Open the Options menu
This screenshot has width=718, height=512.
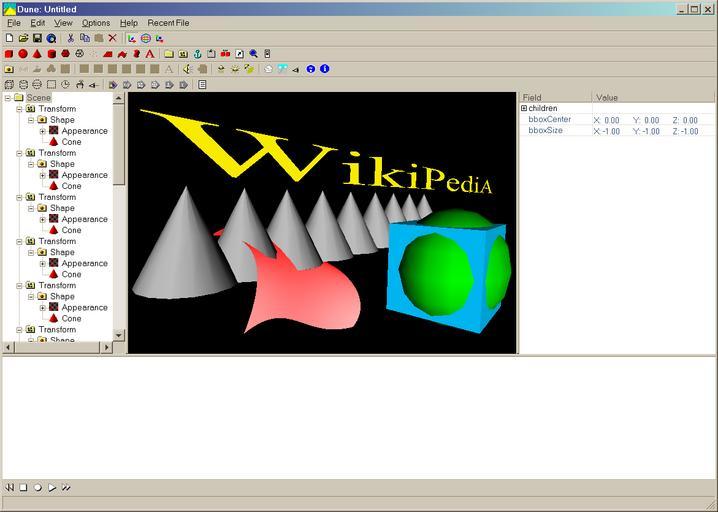[x=96, y=23]
